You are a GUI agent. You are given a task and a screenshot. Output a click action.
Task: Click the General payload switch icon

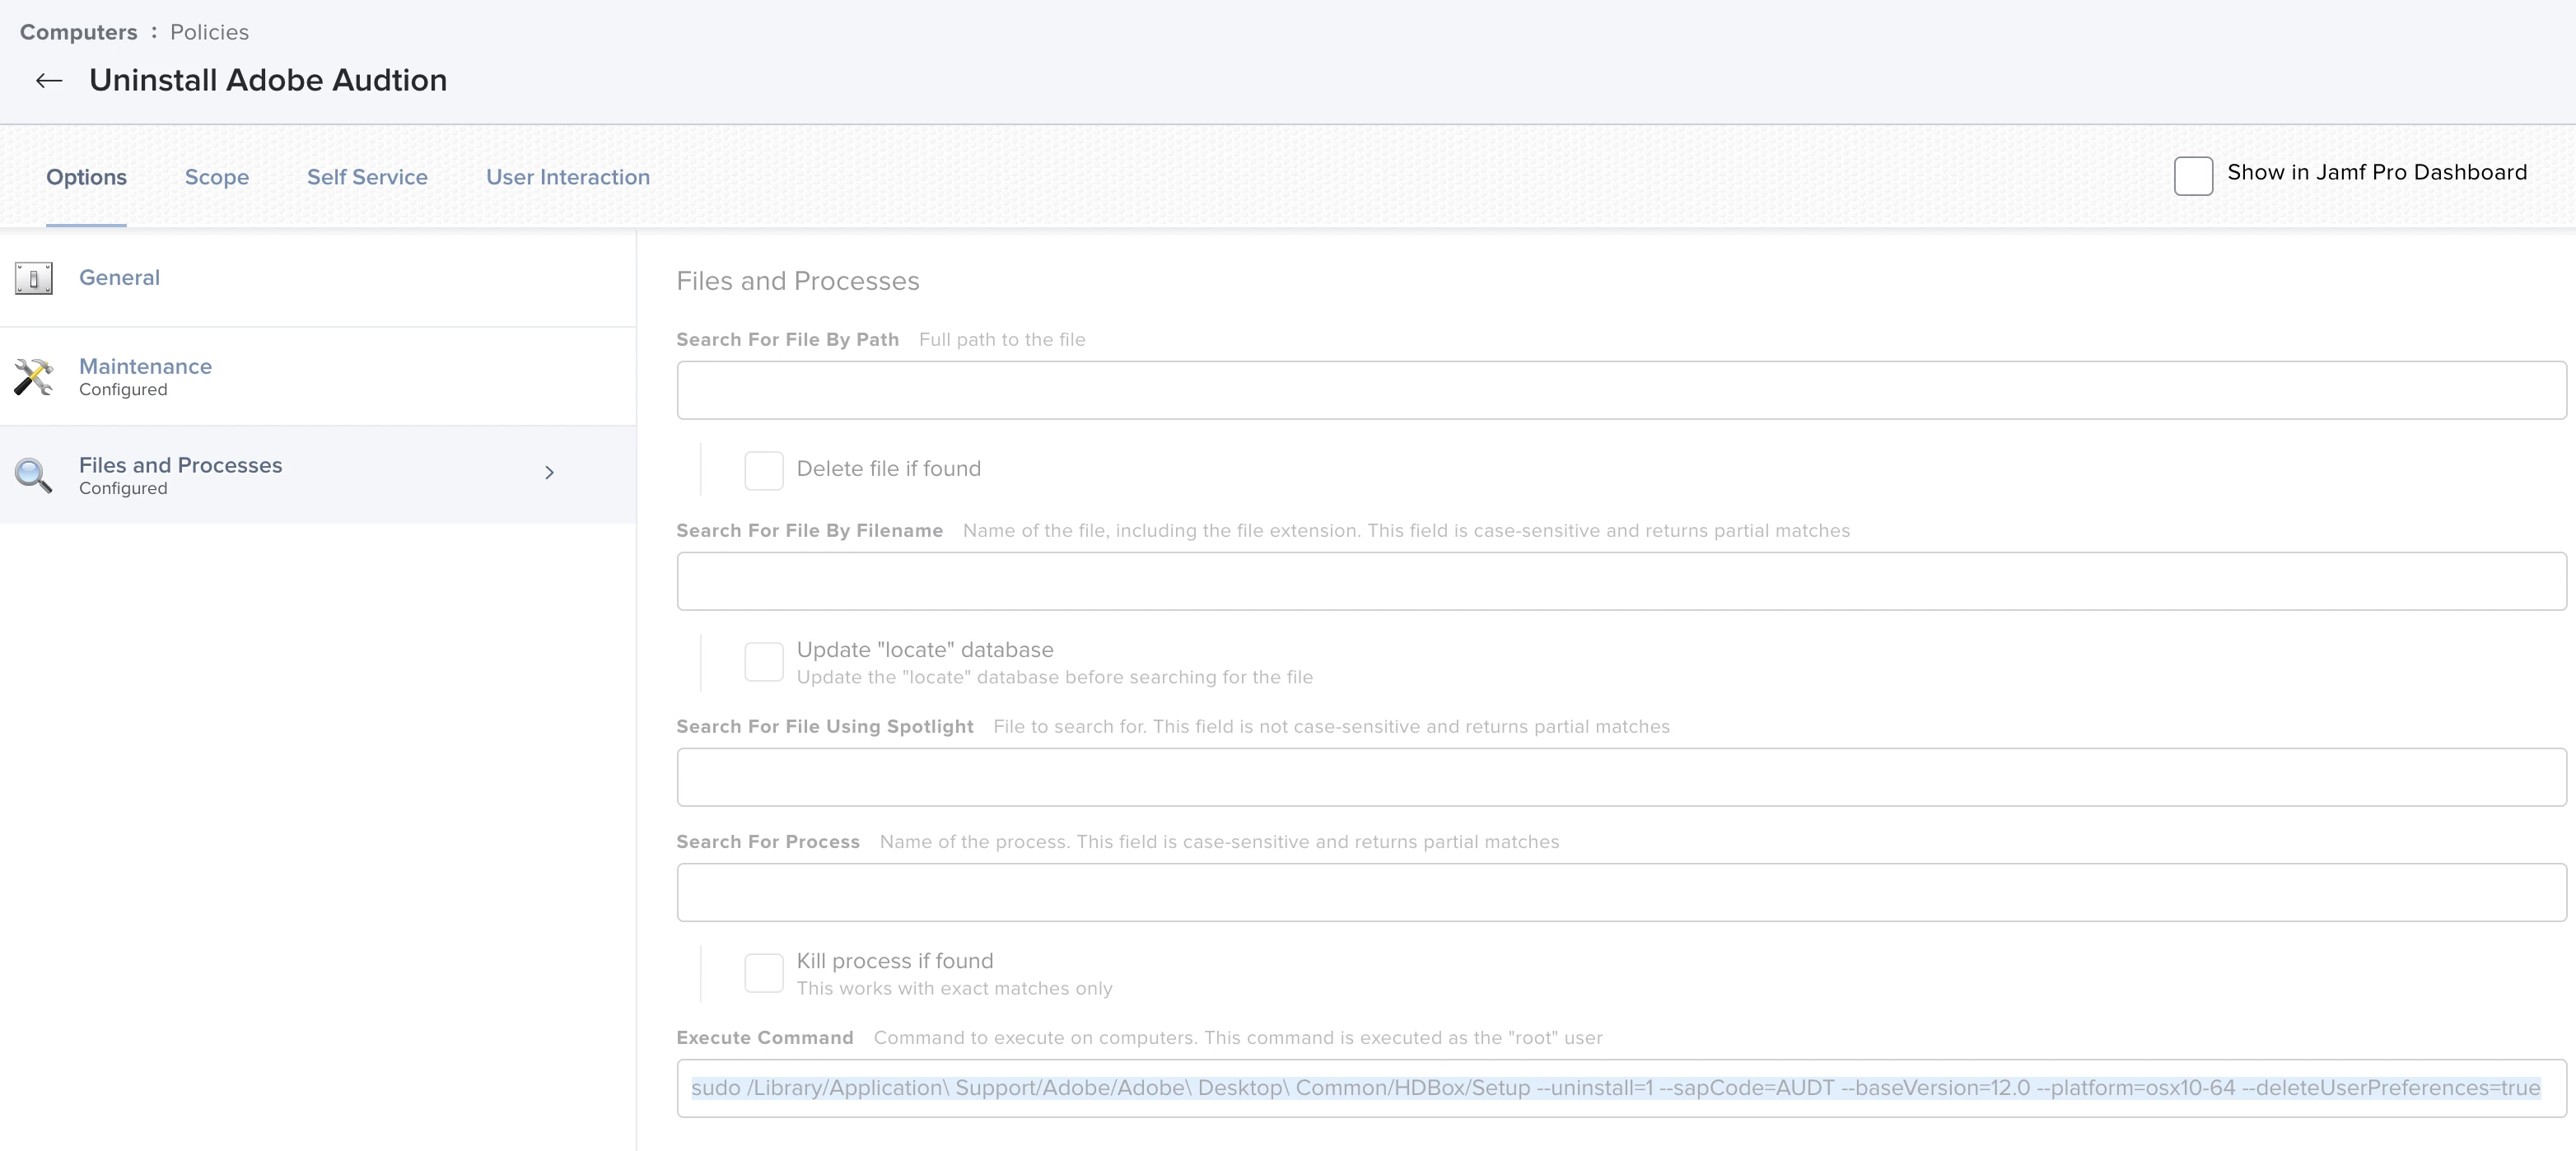pos(34,278)
